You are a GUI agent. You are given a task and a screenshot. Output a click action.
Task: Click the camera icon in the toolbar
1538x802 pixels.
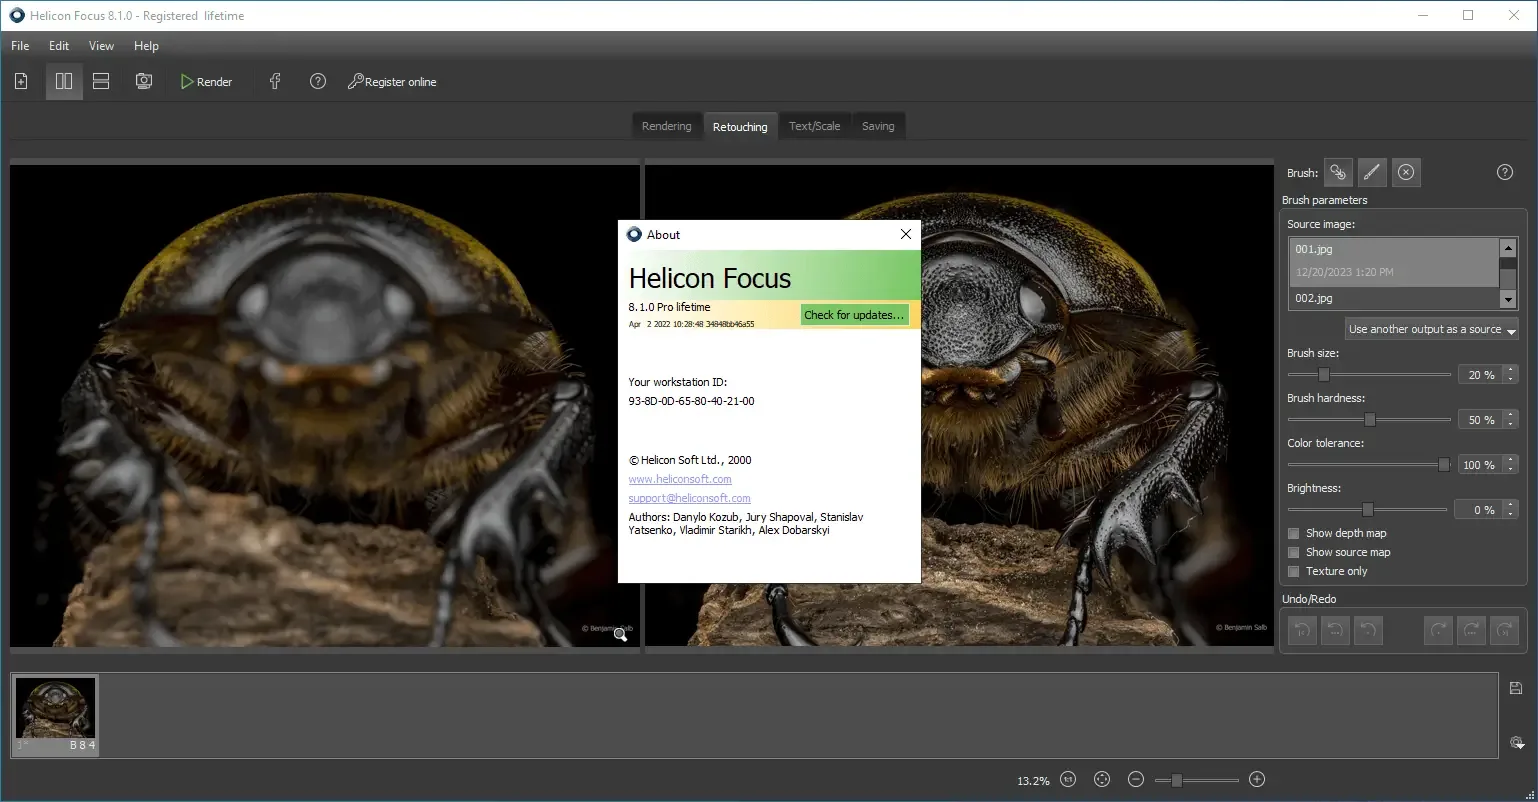[x=144, y=82]
